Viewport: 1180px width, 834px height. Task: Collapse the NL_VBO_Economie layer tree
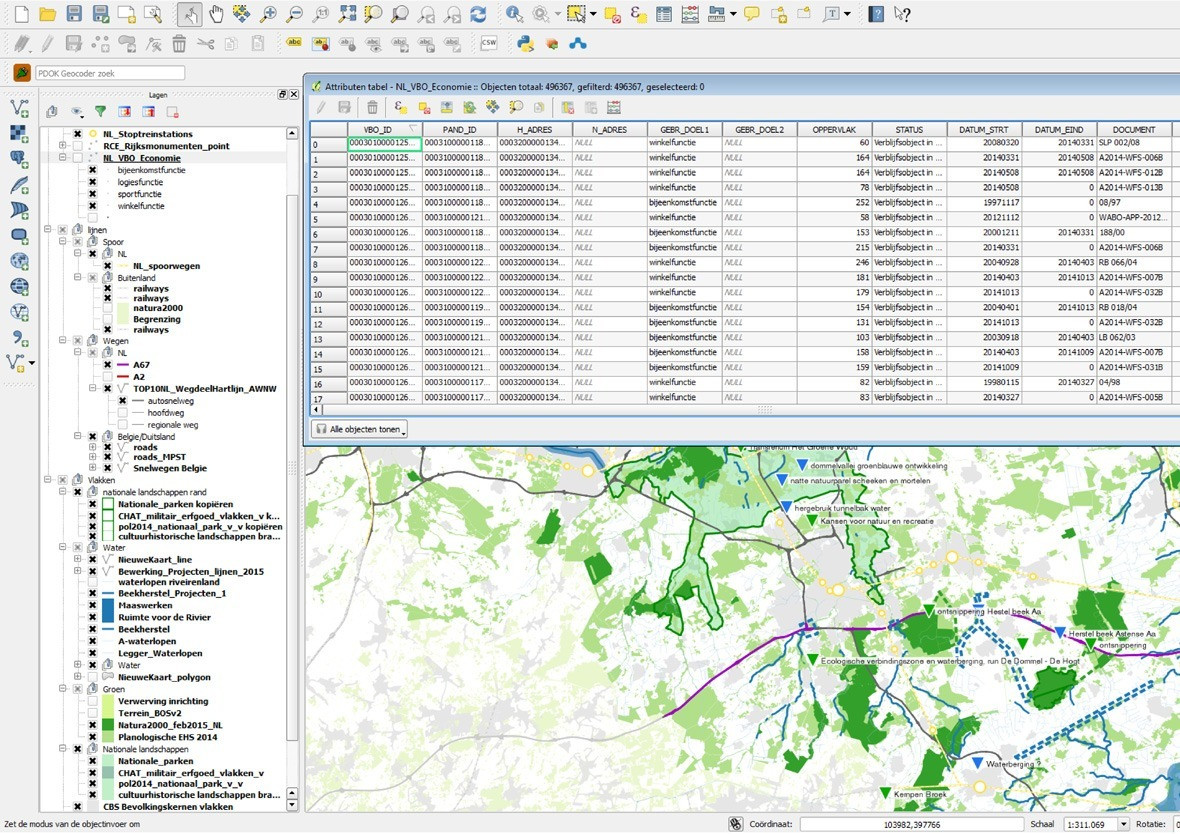63,158
